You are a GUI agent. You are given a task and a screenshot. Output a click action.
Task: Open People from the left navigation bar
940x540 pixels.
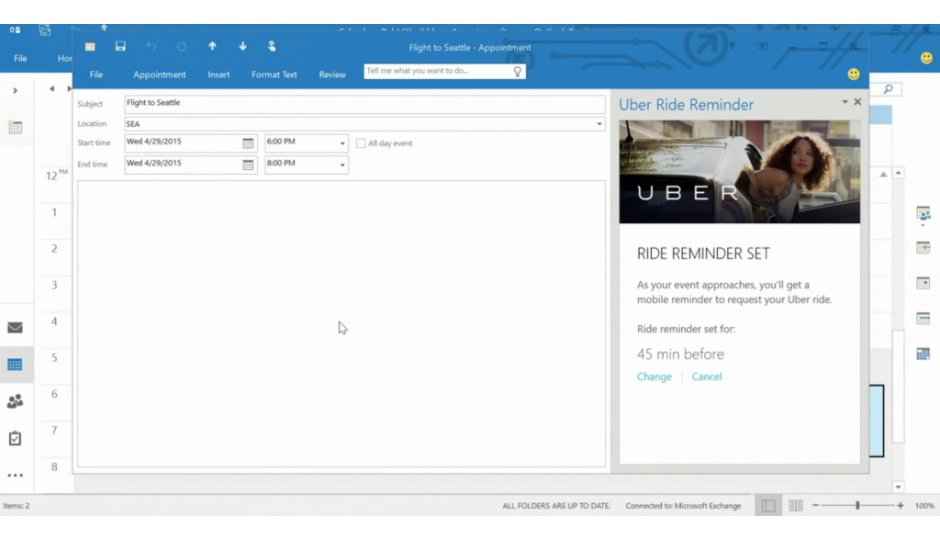[15, 401]
